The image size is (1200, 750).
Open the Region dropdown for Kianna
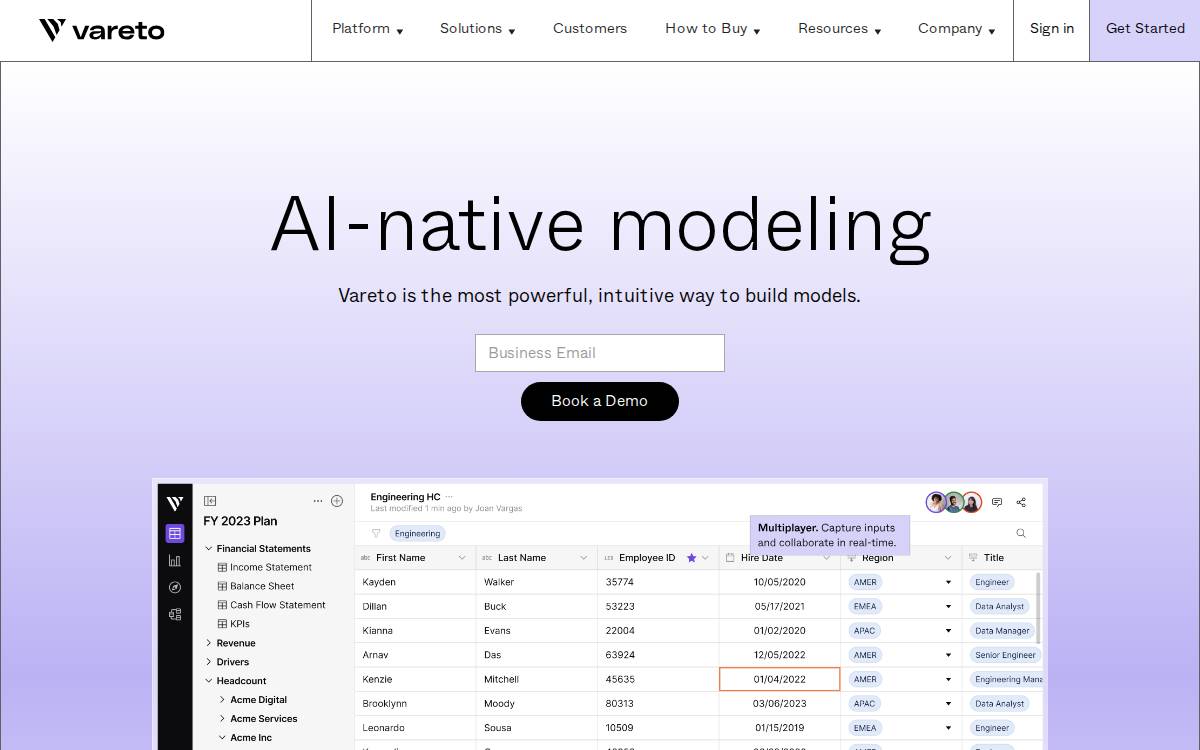click(949, 631)
